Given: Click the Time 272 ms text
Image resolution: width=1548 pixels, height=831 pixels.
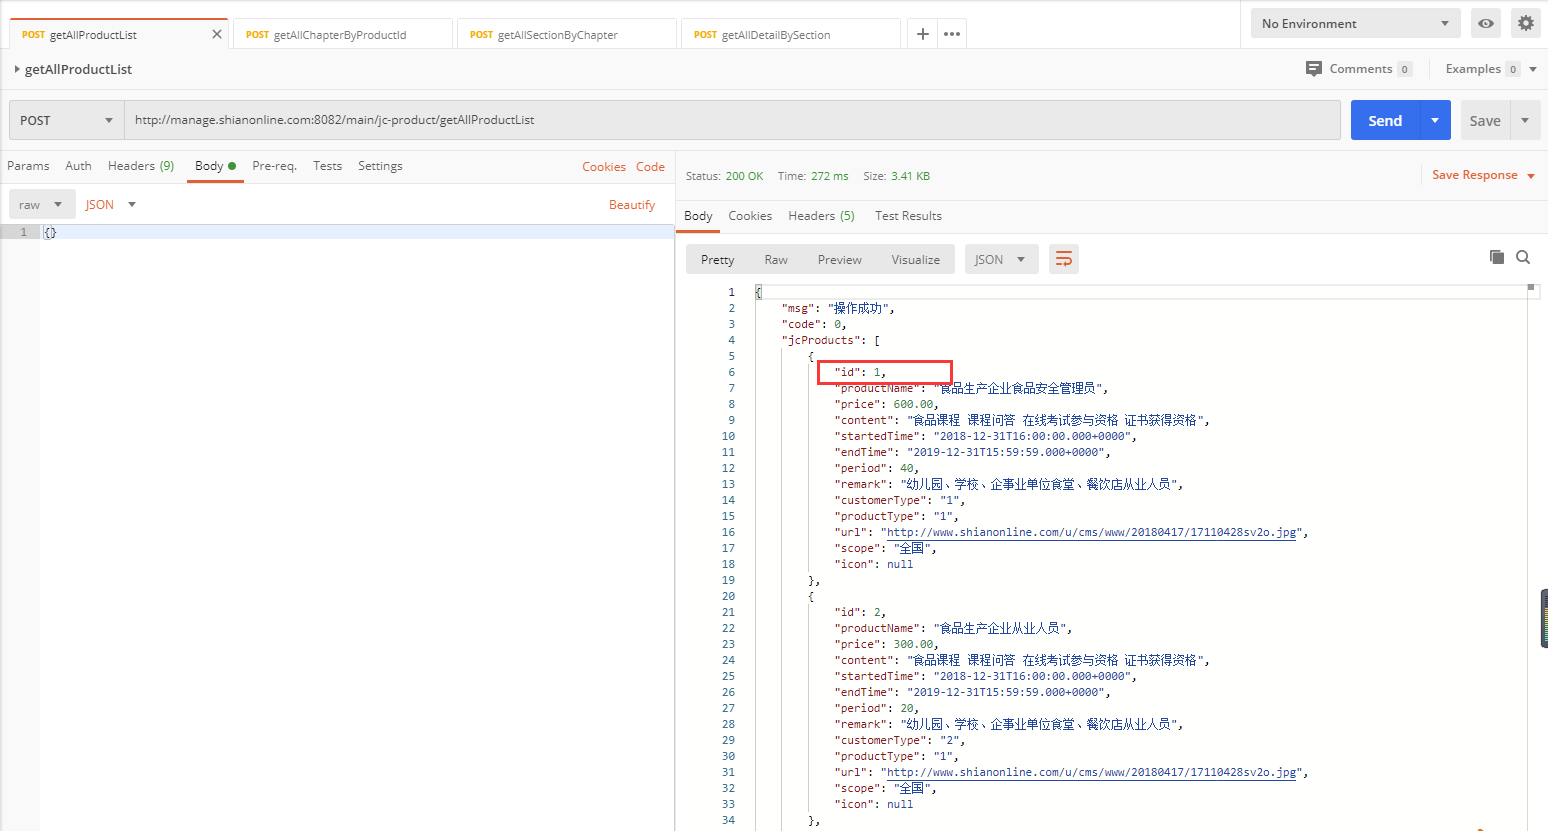Looking at the screenshot, I should 813,176.
